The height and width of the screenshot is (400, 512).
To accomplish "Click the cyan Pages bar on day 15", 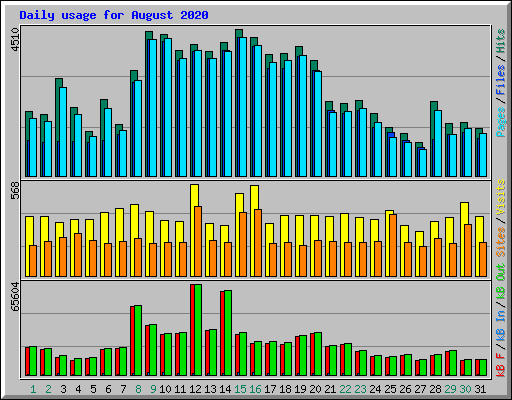I will click(x=243, y=107).
